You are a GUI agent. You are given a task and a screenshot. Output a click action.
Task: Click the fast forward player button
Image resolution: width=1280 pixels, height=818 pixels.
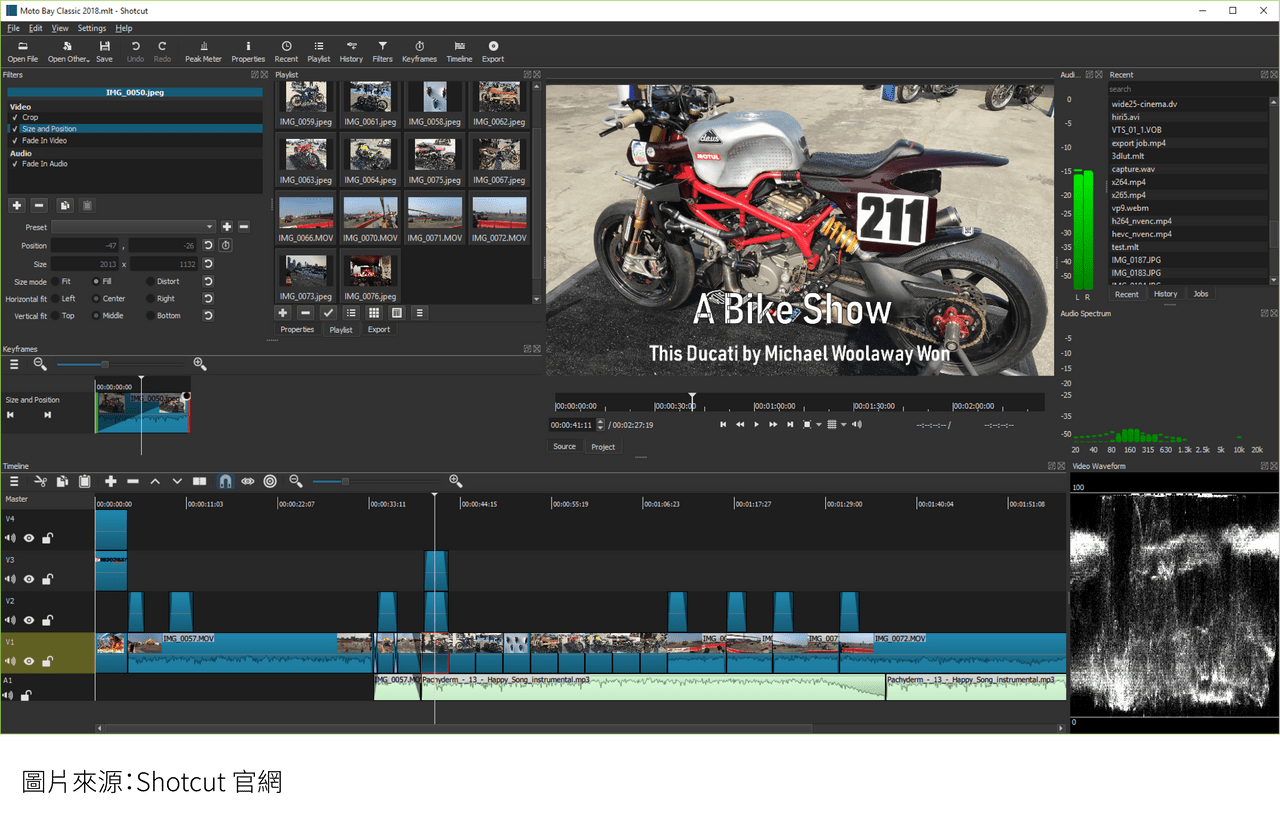click(773, 425)
